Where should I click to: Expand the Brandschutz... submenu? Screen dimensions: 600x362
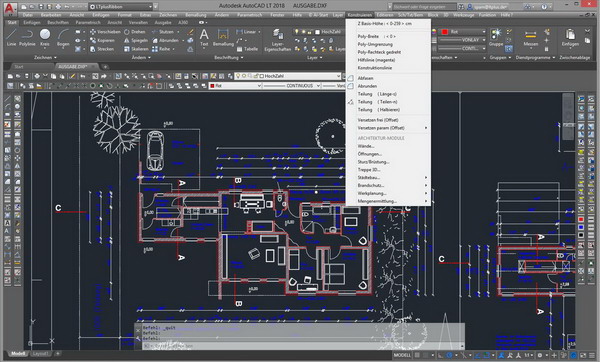click(x=388, y=185)
